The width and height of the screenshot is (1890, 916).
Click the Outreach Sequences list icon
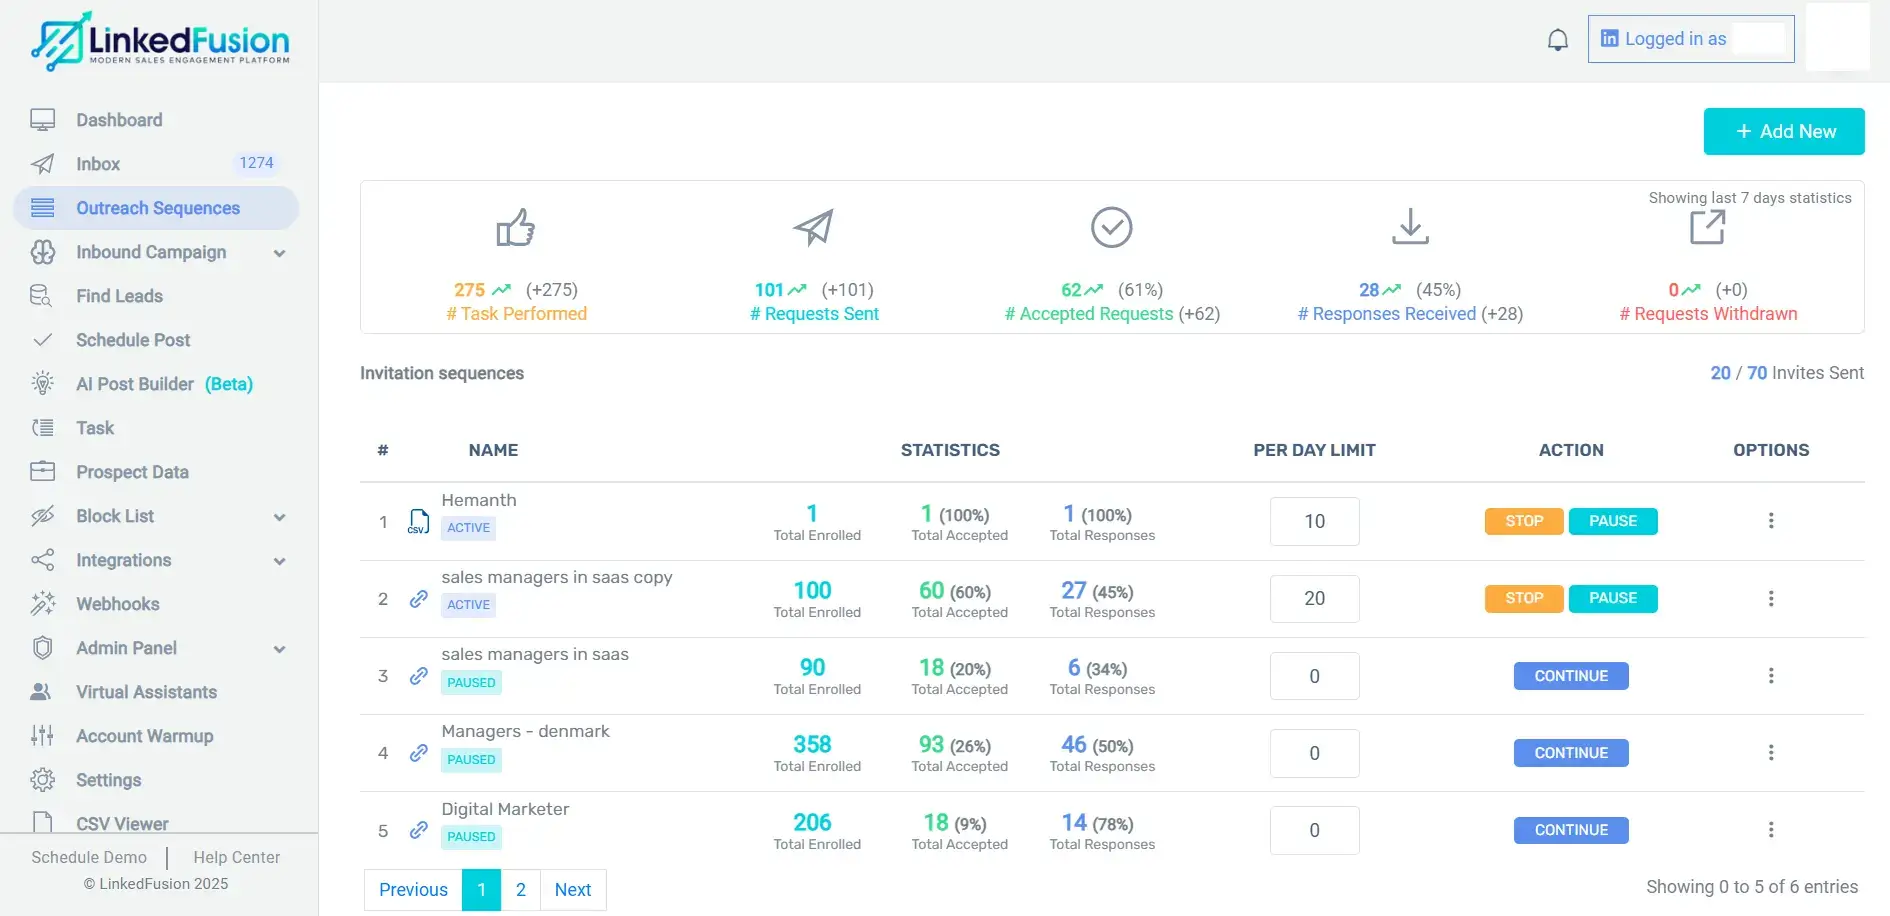(x=42, y=208)
